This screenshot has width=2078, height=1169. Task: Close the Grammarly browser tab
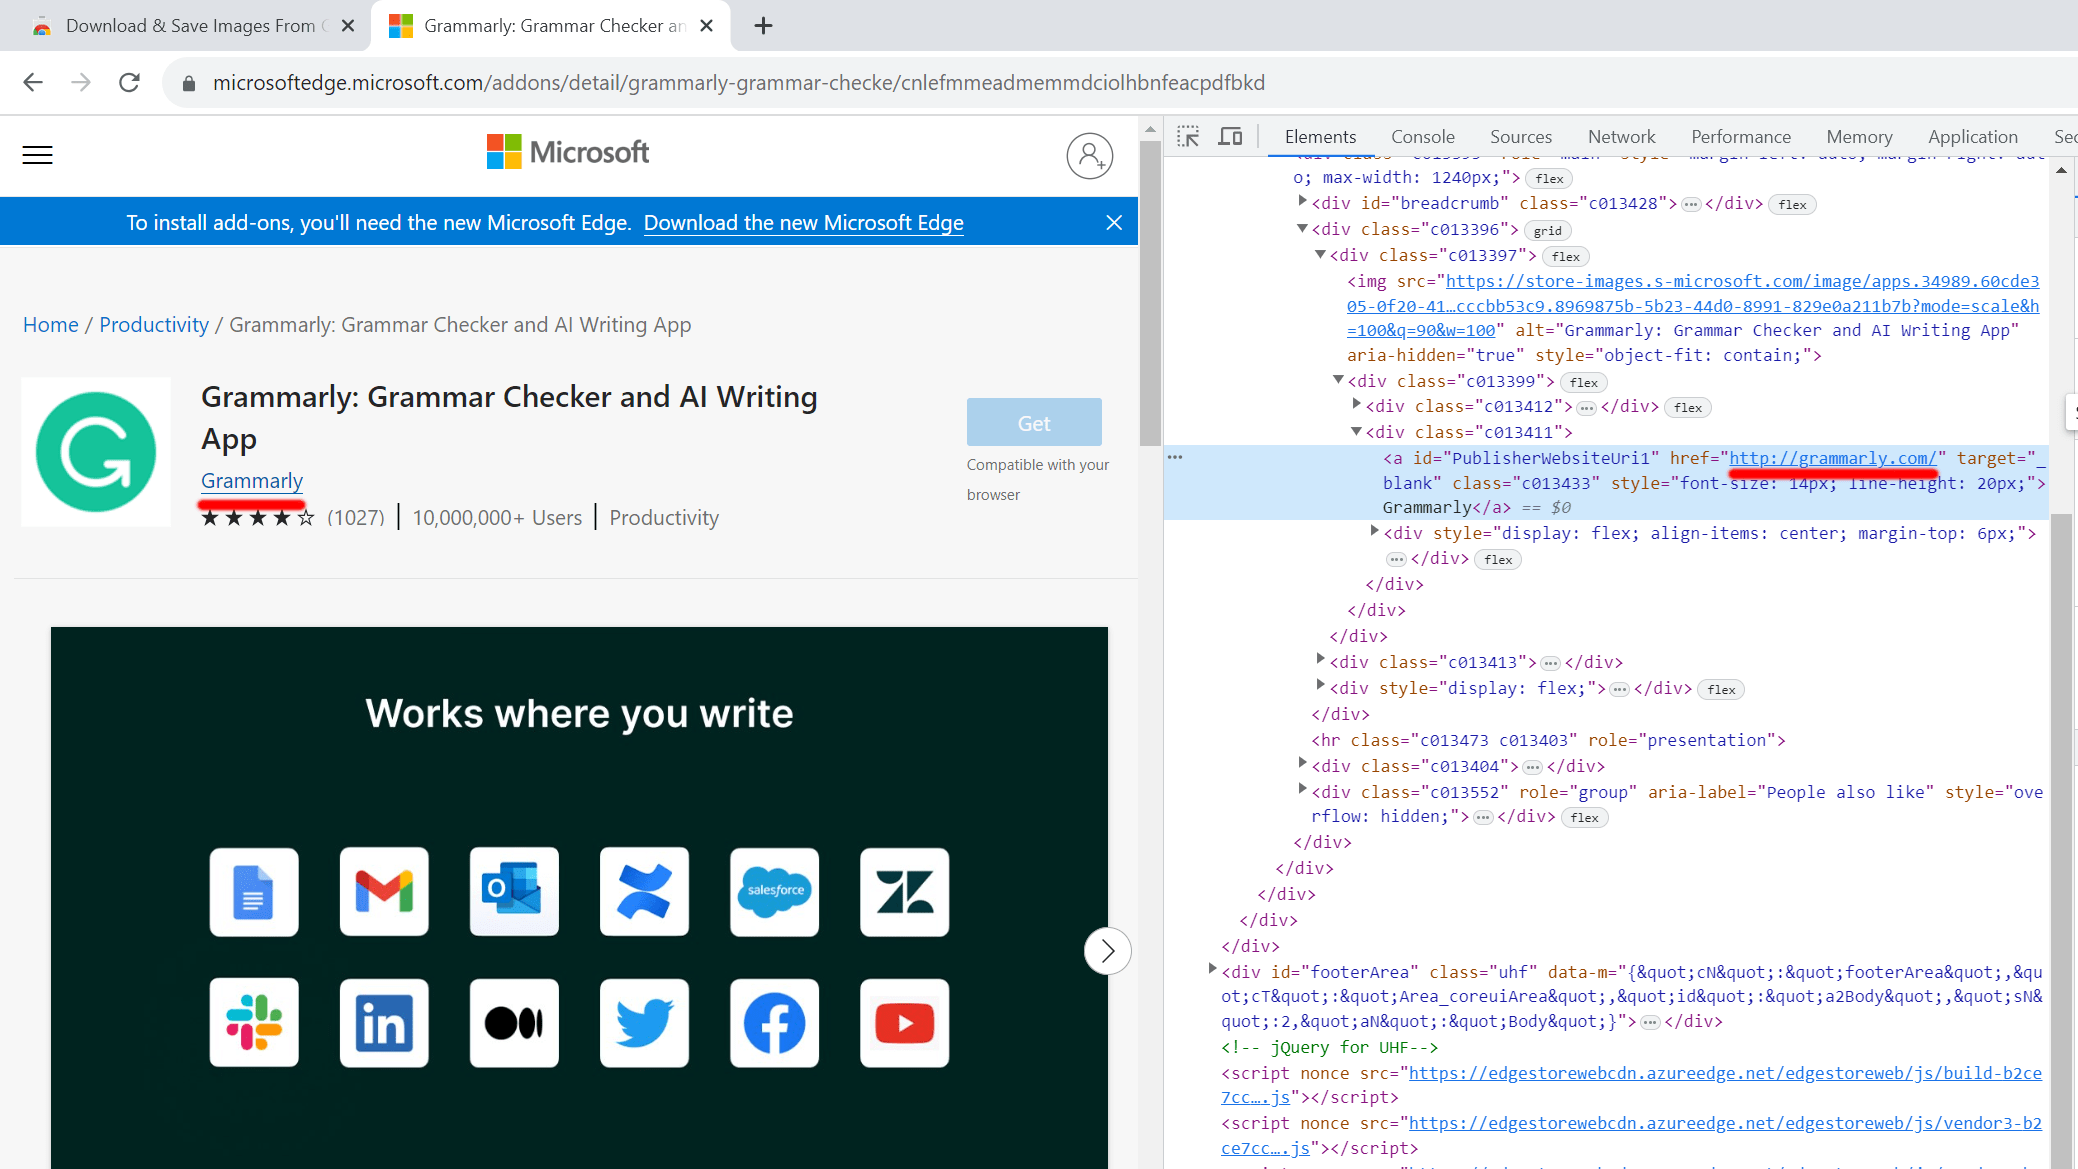(707, 26)
